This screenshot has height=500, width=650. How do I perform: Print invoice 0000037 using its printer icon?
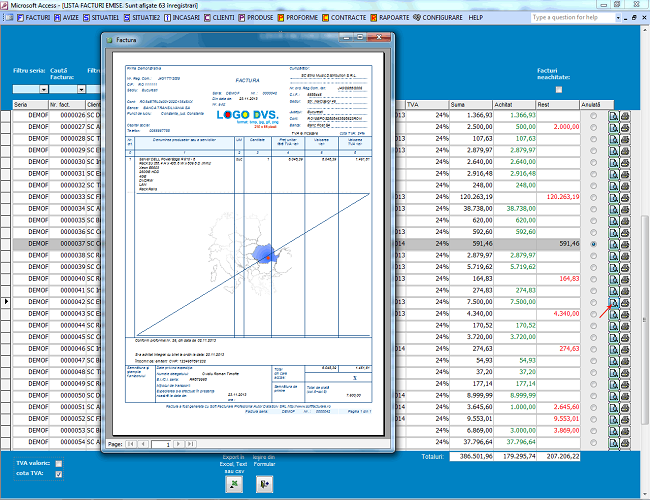pyautogui.click(x=625, y=245)
